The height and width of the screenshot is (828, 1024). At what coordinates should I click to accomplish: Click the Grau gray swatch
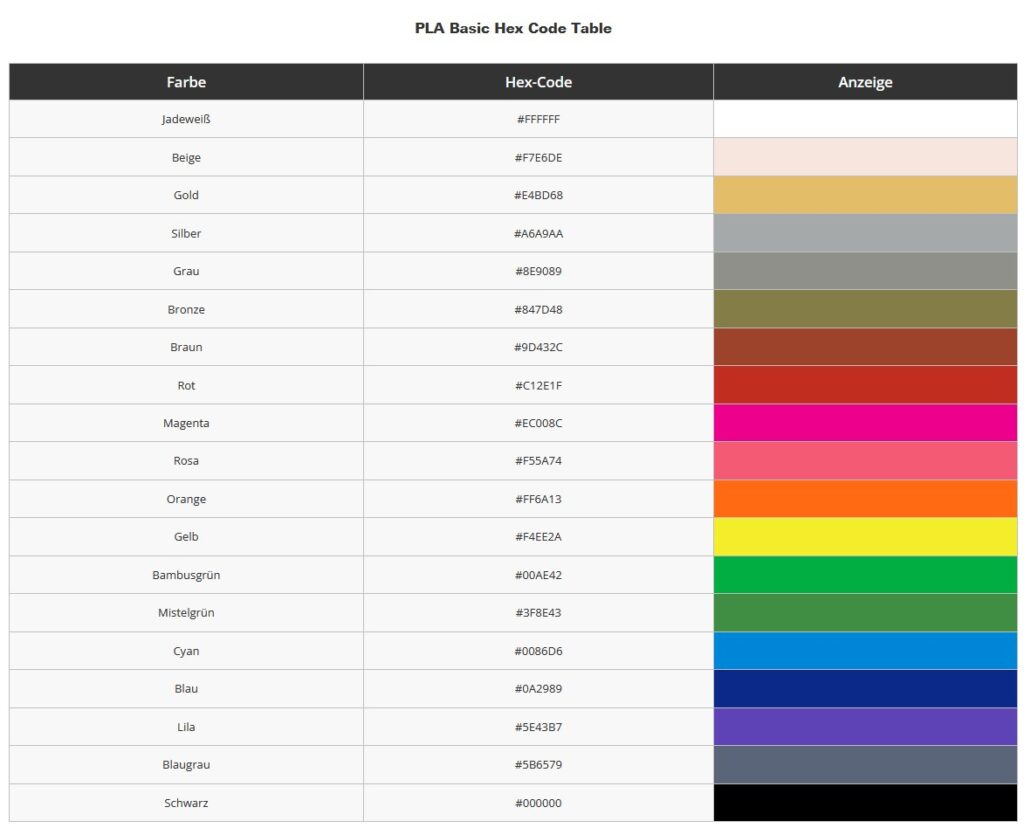pyautogui.click(x=865, y=271)
